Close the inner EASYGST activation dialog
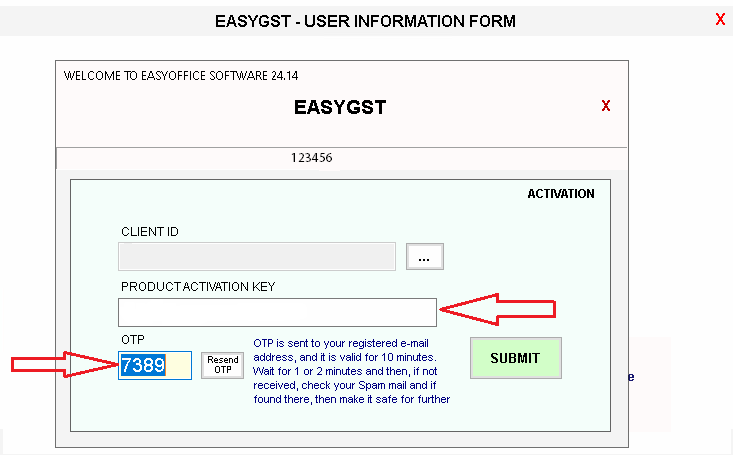 pyautogui.click(x=605, y=106)
